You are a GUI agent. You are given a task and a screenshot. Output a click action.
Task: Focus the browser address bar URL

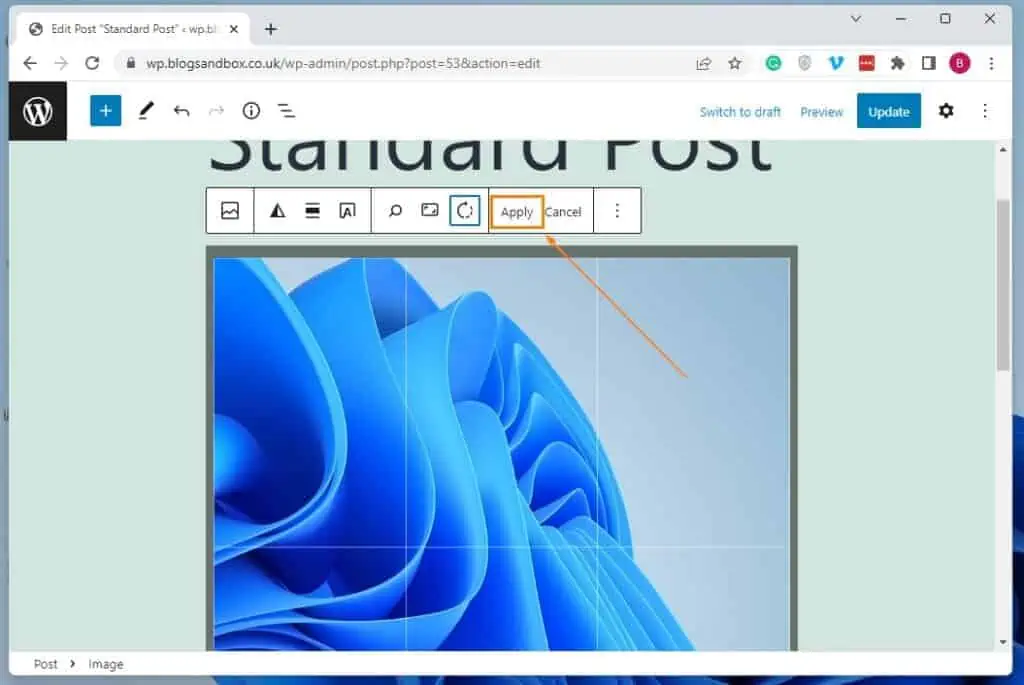tap(343, 63)
